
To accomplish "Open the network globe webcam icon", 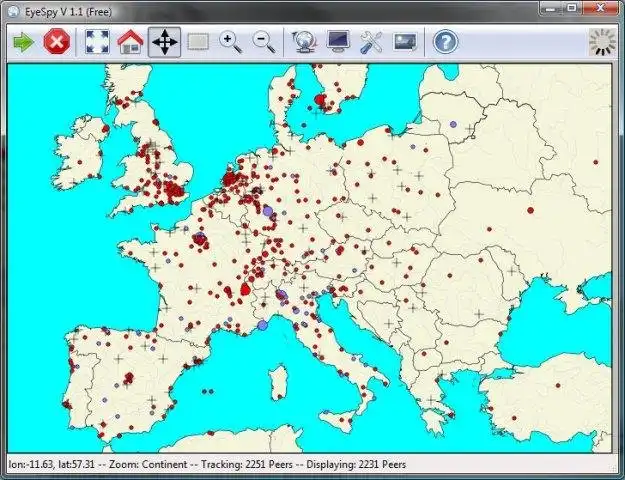I will click(304, 42).
